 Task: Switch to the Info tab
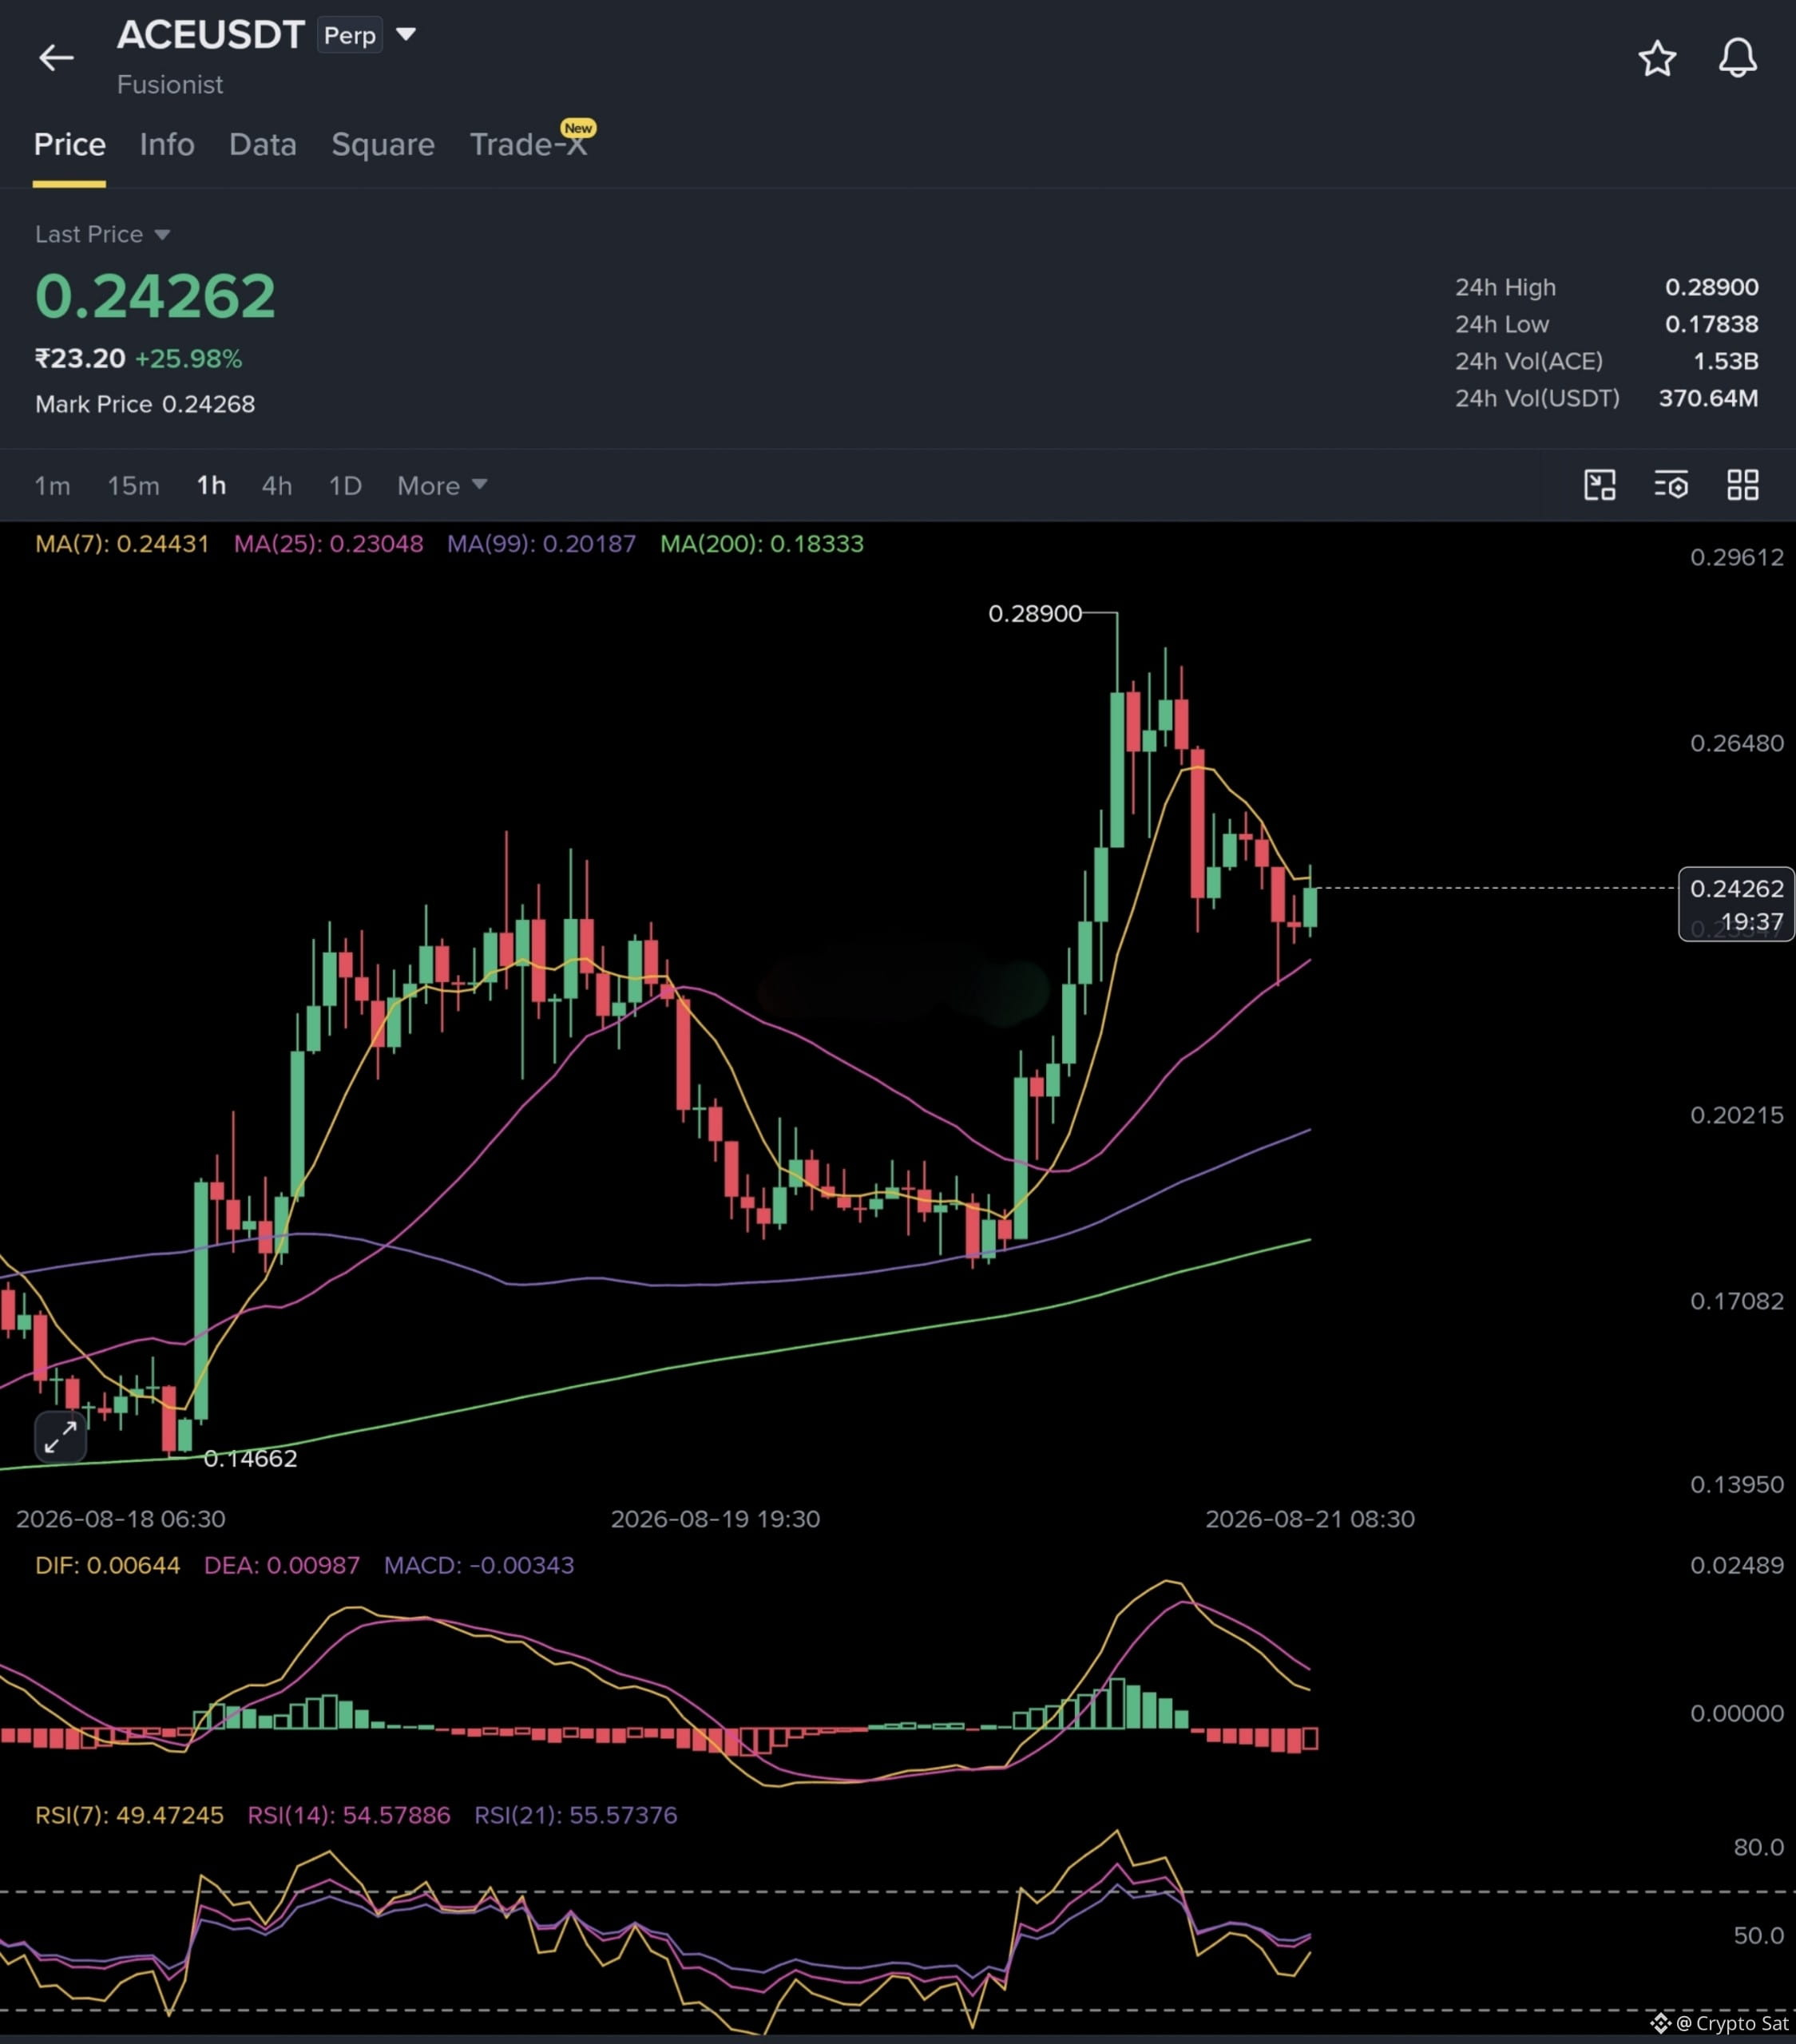(167, 145)
